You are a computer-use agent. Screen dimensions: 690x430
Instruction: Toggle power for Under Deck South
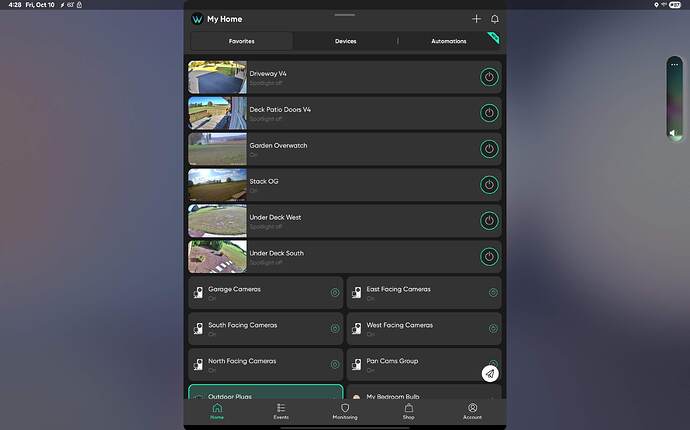(x=489, y=257)
